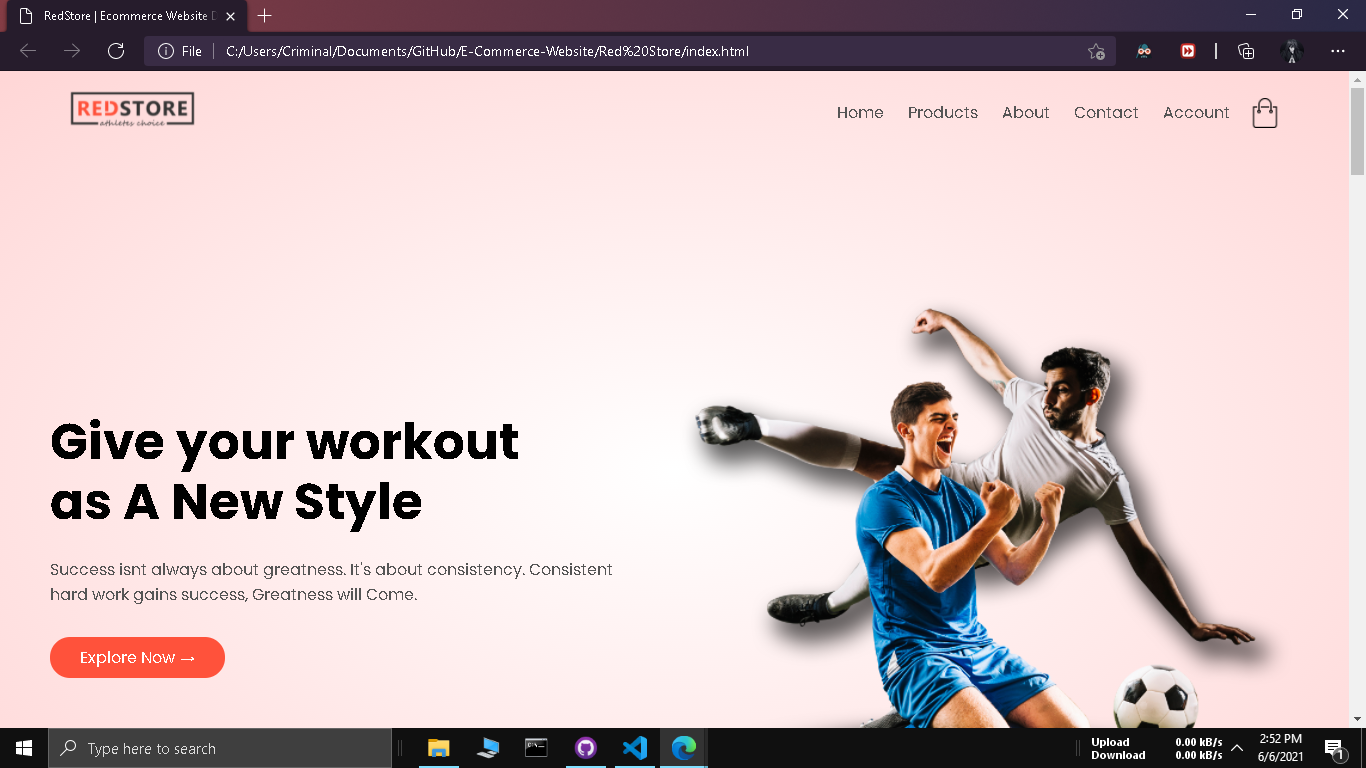Click the red fast-forward extension icon
The height and width of the screenshot is (768, 1366).
pos(1188,51)
